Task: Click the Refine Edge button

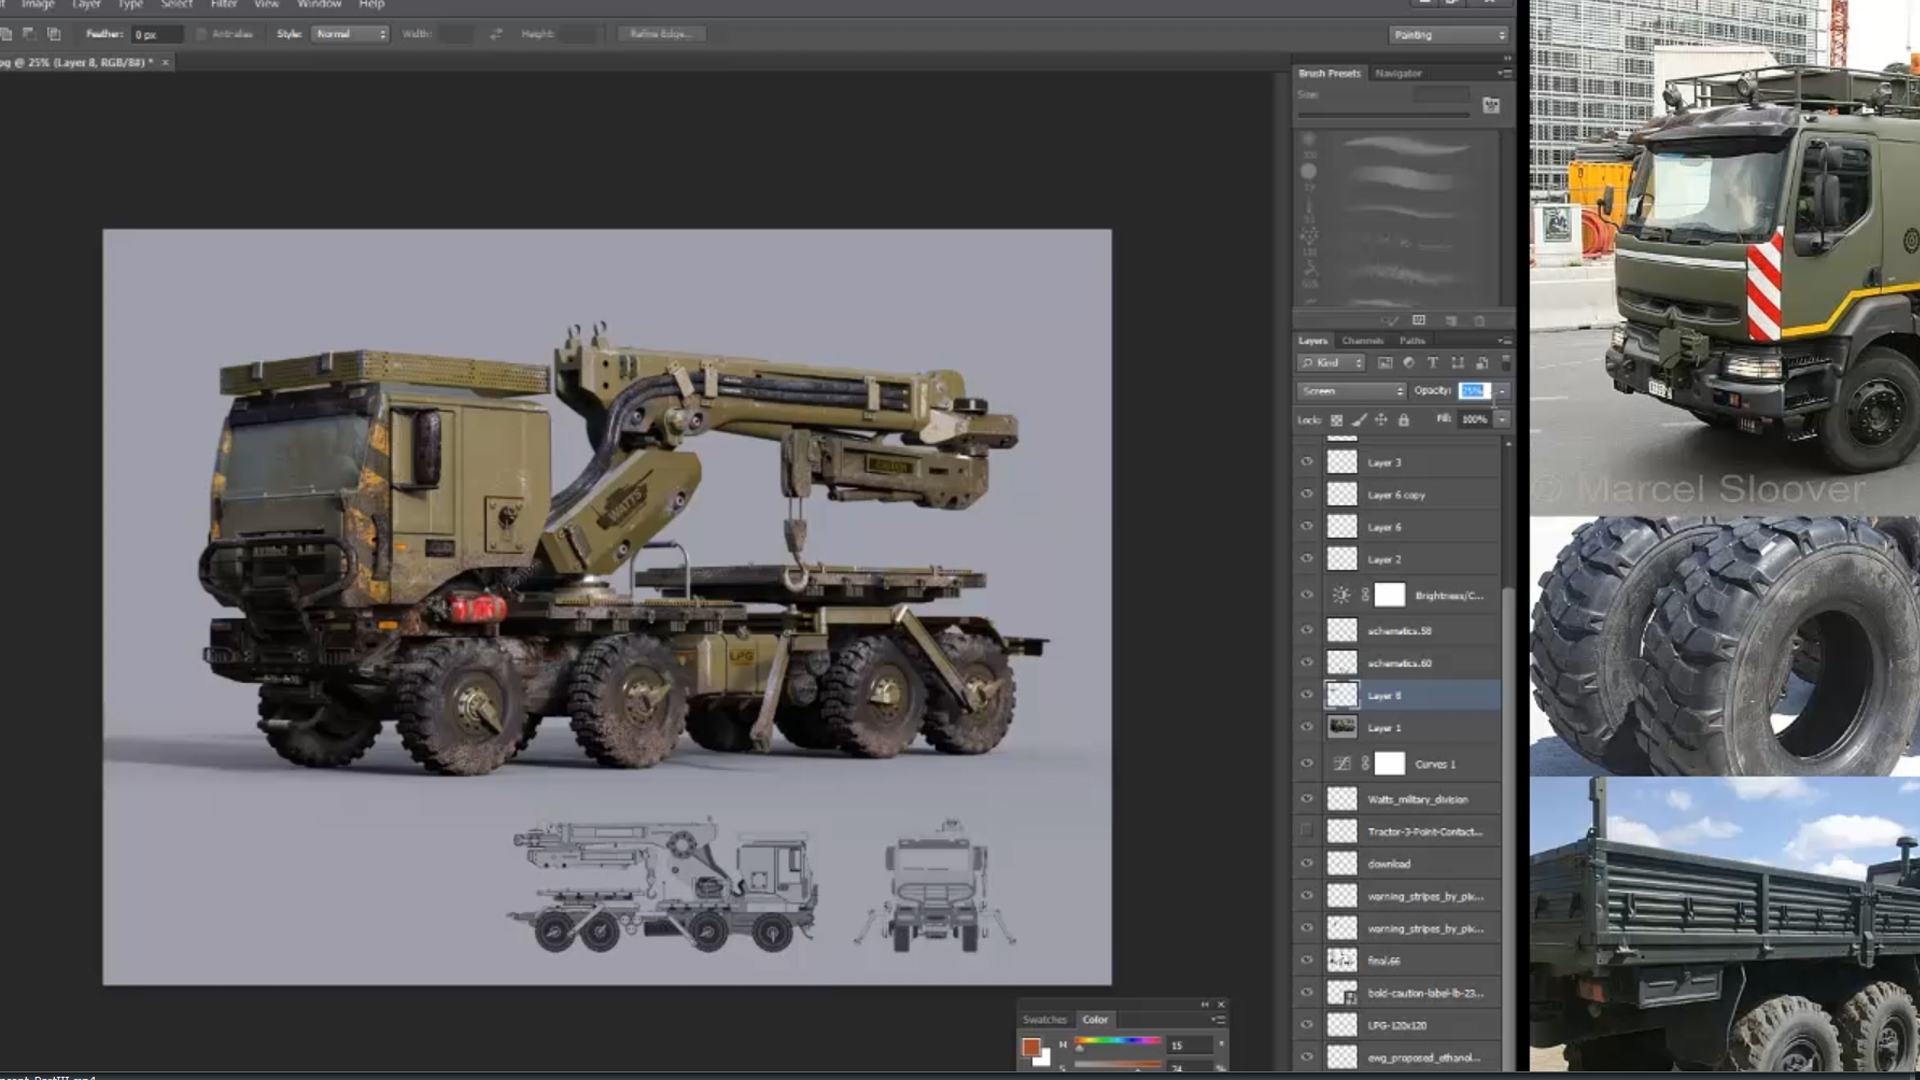Action: [660, 34]
